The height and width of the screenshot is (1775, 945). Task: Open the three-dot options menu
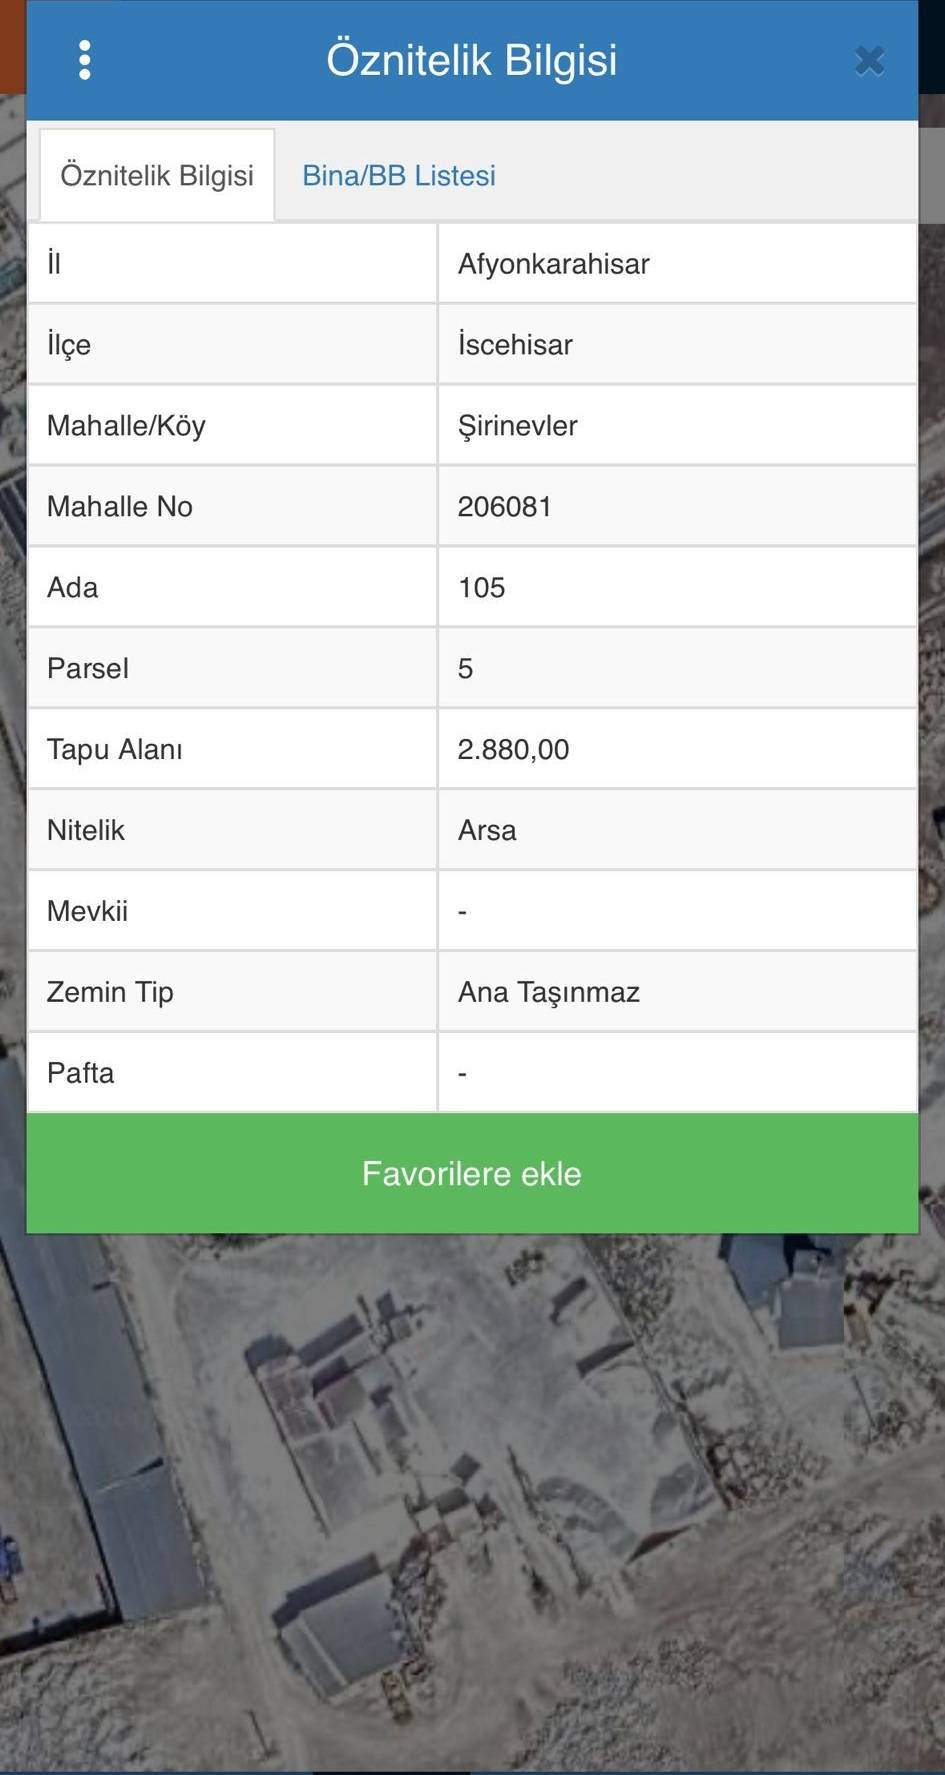85,60
